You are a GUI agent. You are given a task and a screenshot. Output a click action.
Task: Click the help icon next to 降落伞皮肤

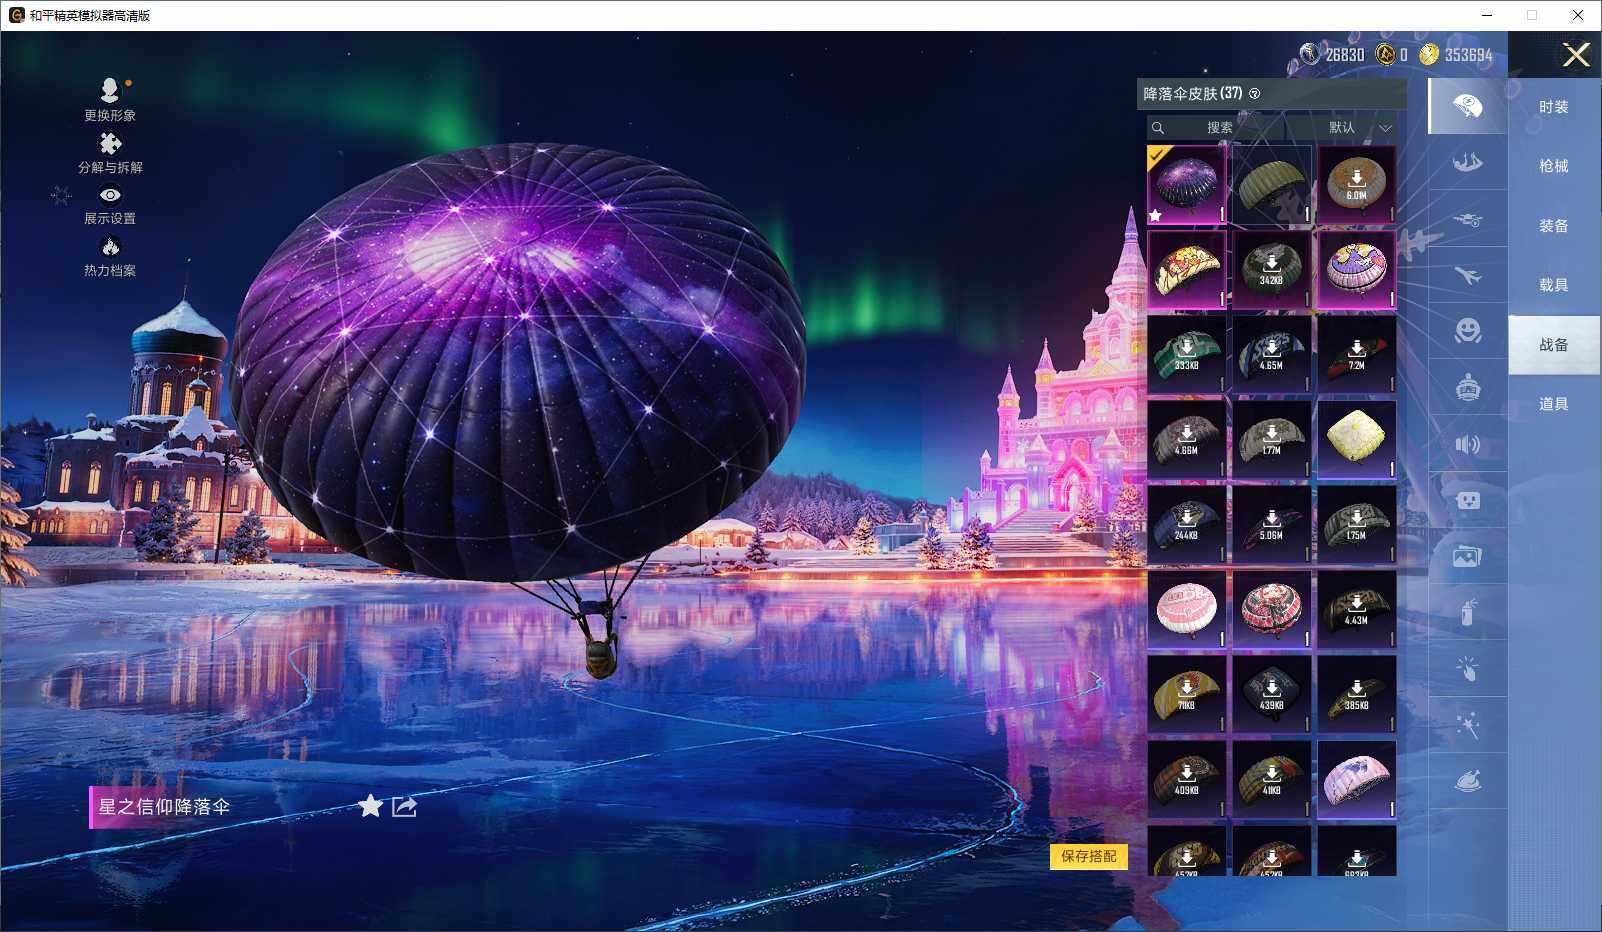tap(1255, 94)
